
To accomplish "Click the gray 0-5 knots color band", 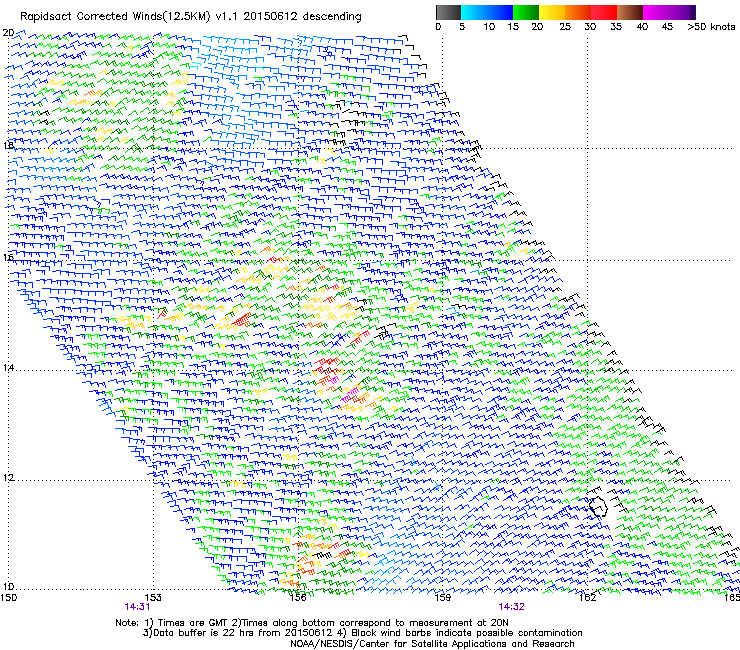I will click(448, 12).
